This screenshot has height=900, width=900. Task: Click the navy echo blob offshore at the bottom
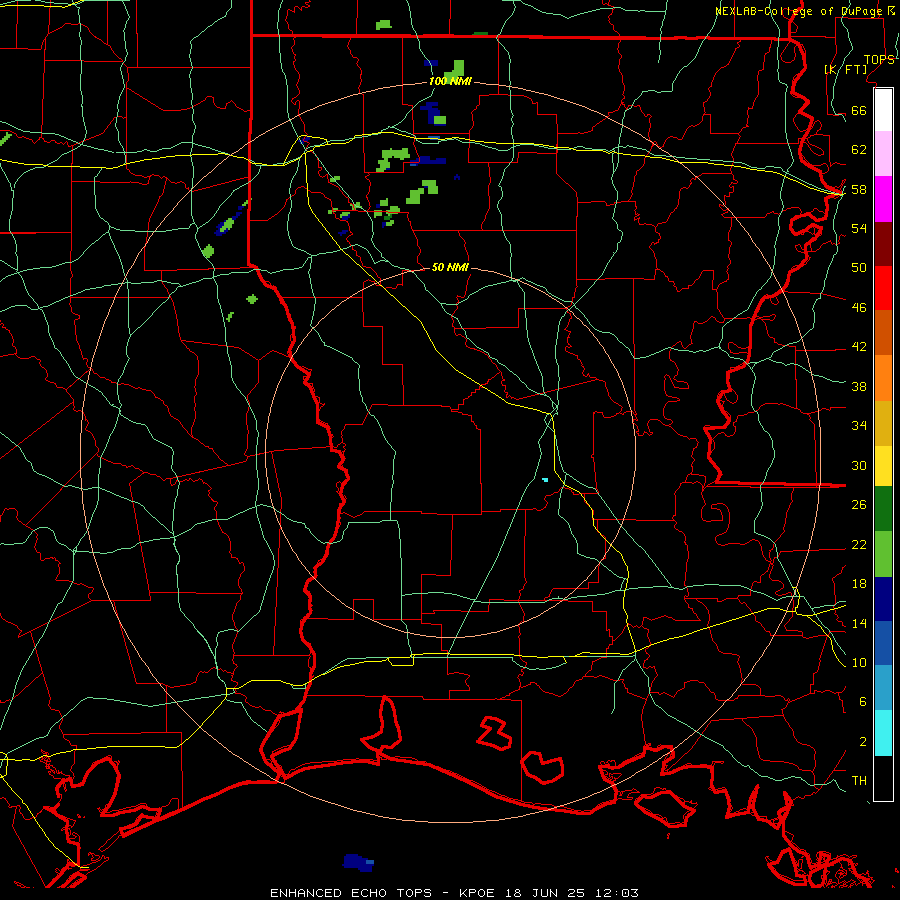358,862
